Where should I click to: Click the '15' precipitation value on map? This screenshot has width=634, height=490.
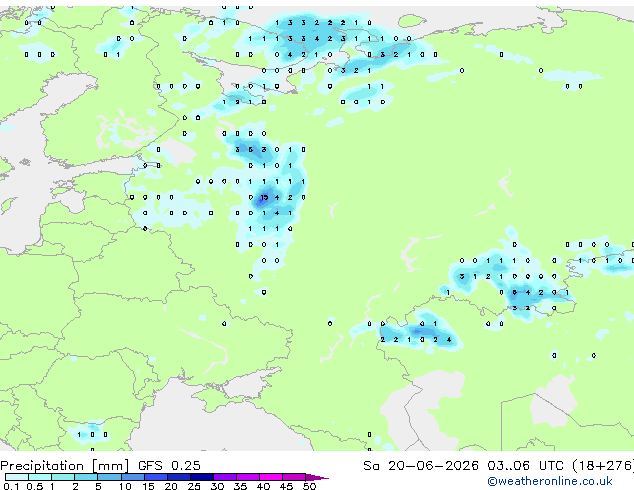tap(264, 197)
